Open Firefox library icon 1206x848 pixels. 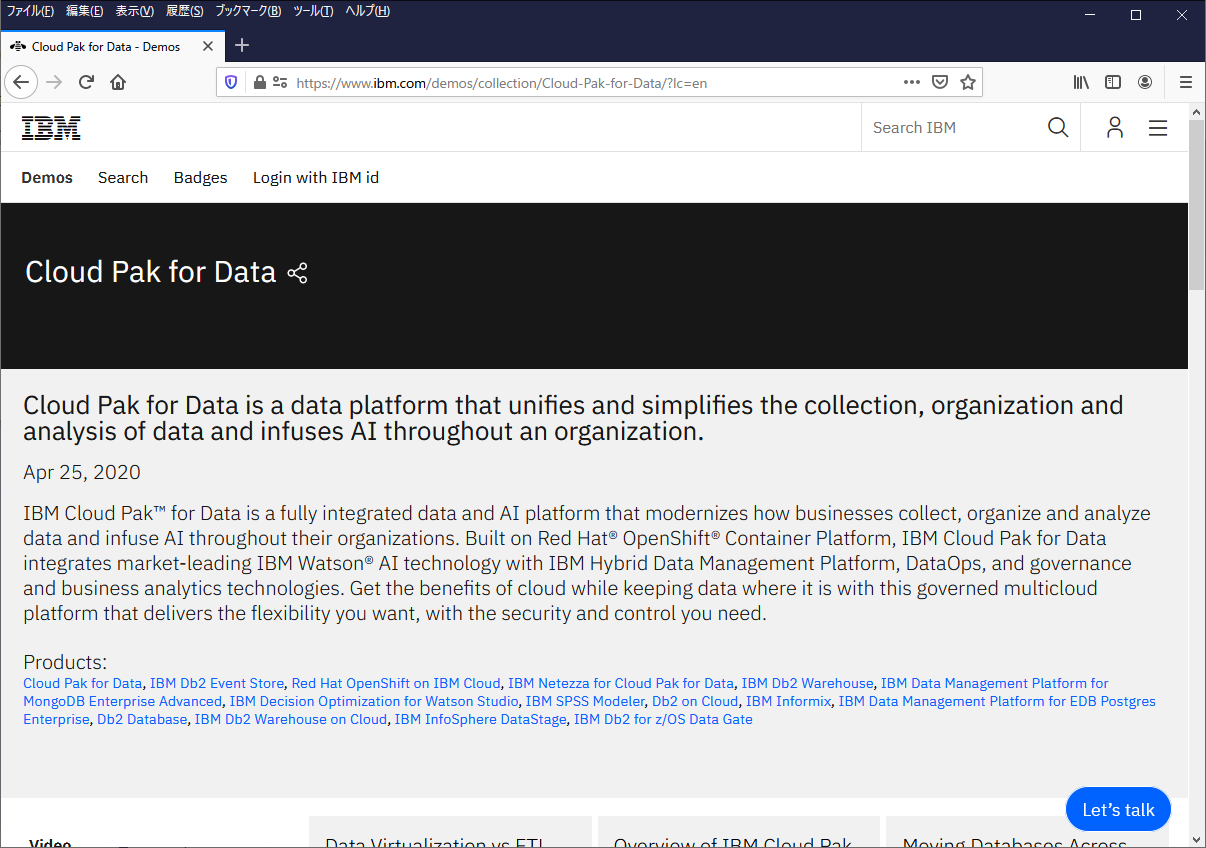[x=1081, y=82]
